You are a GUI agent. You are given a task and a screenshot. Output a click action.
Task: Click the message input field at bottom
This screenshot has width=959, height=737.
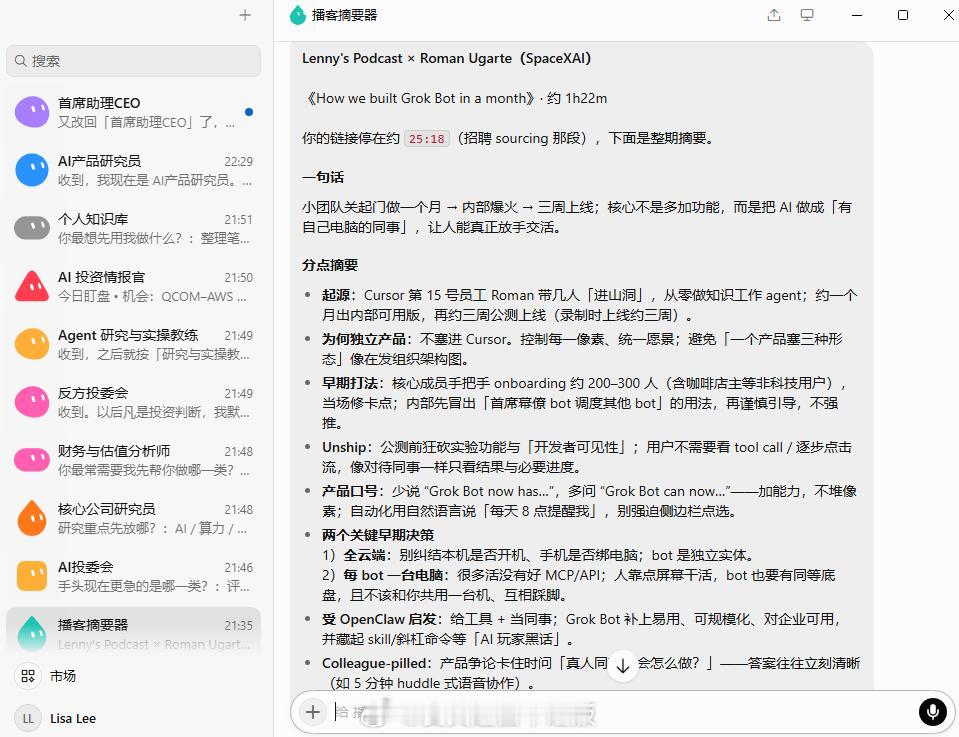tap(623, 711)
